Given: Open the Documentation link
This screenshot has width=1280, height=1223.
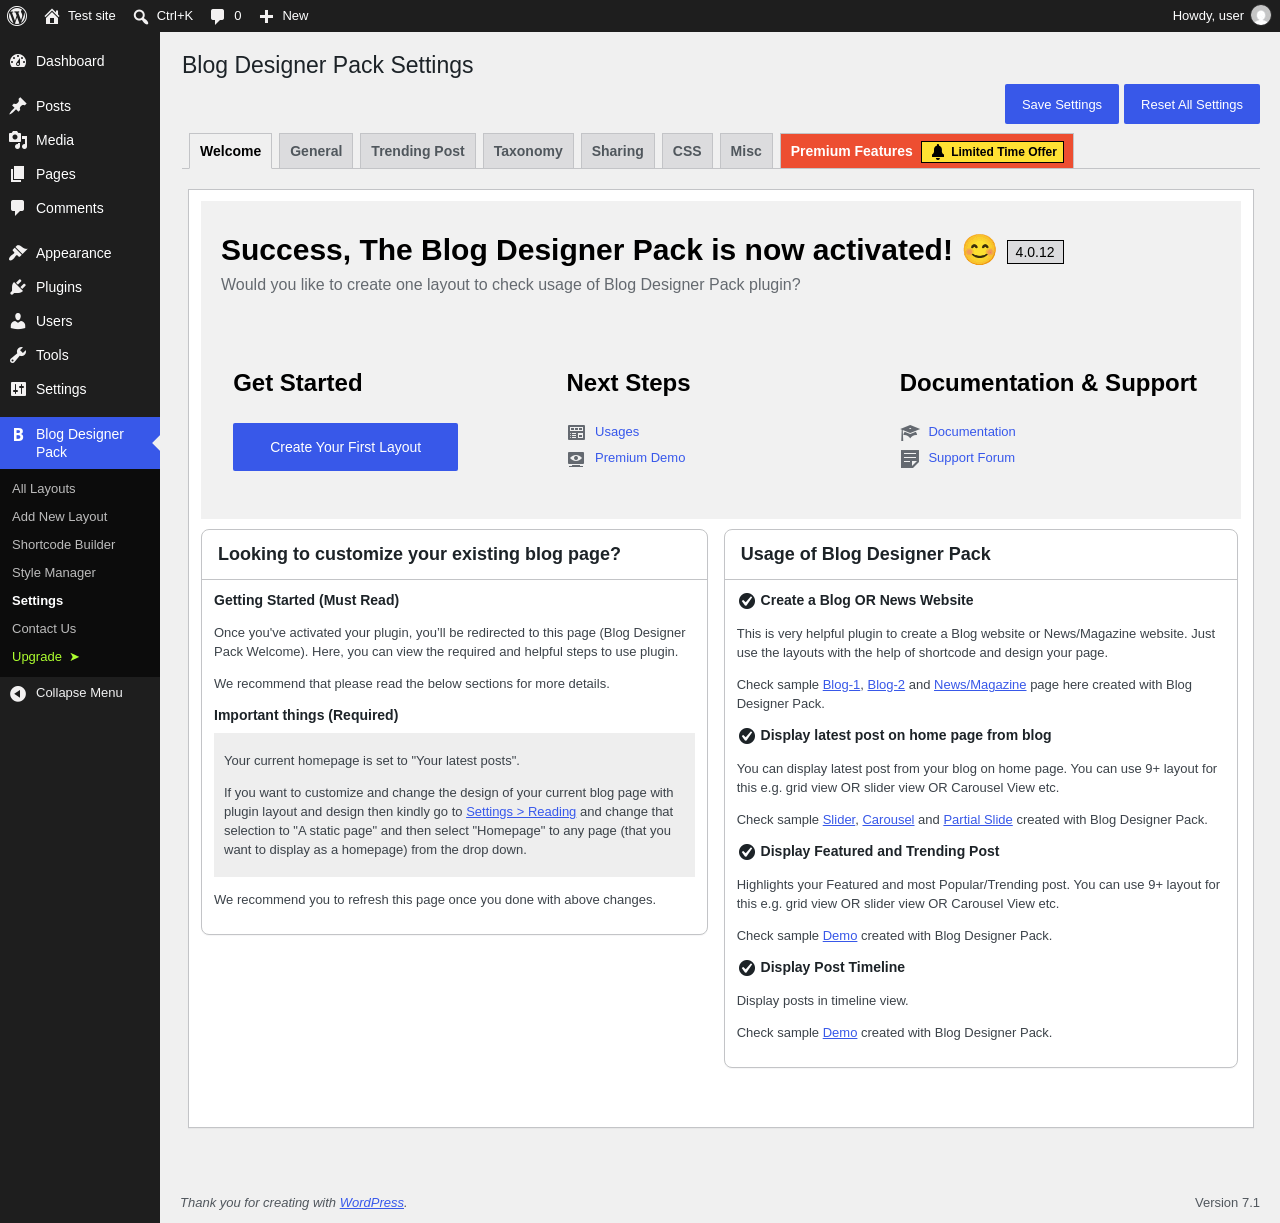Looking at the screenshot, I should point(972,432).
